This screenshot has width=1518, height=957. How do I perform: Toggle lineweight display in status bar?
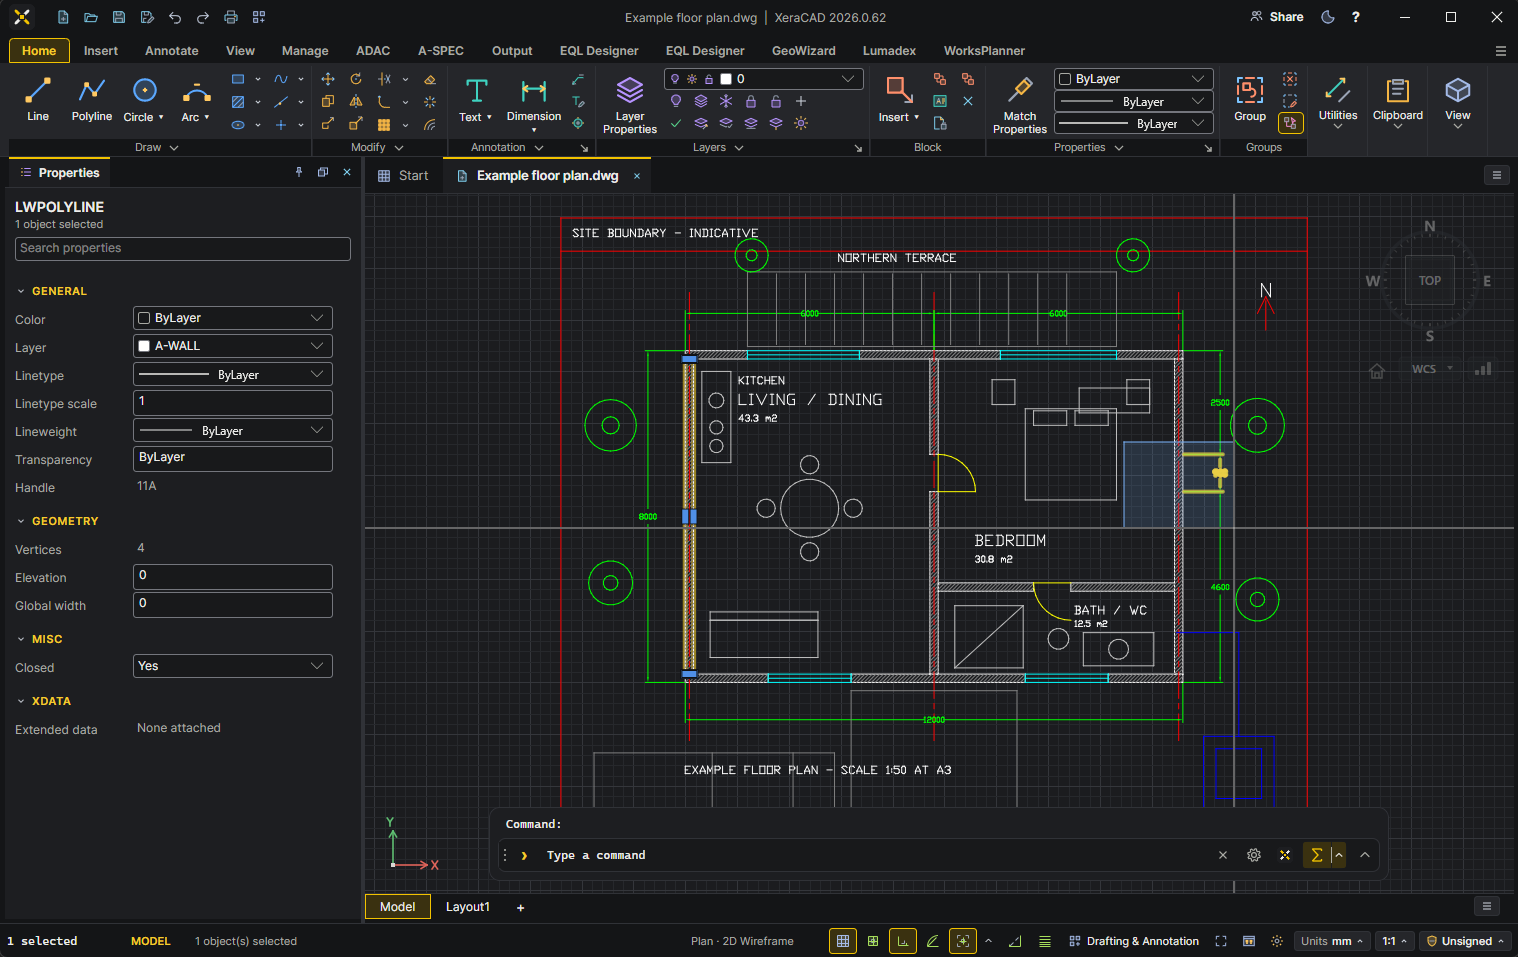(1045, 941)
